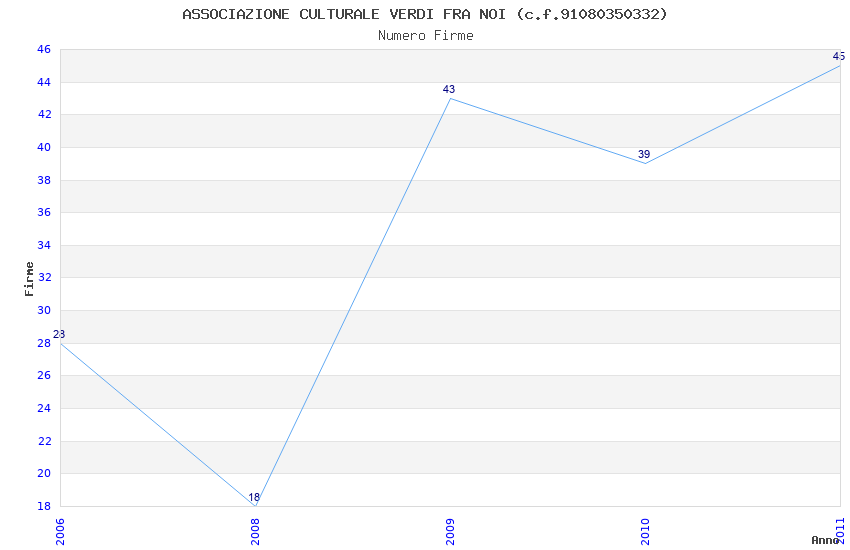
Task: Click y-axis tick value 44
Action: tap(44, 82)
